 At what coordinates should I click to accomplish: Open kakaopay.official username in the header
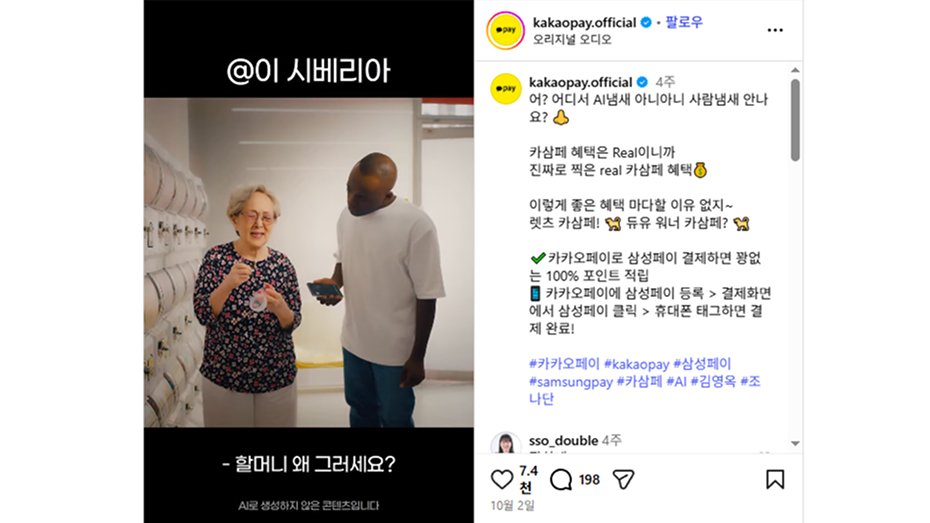pos(584,23)
